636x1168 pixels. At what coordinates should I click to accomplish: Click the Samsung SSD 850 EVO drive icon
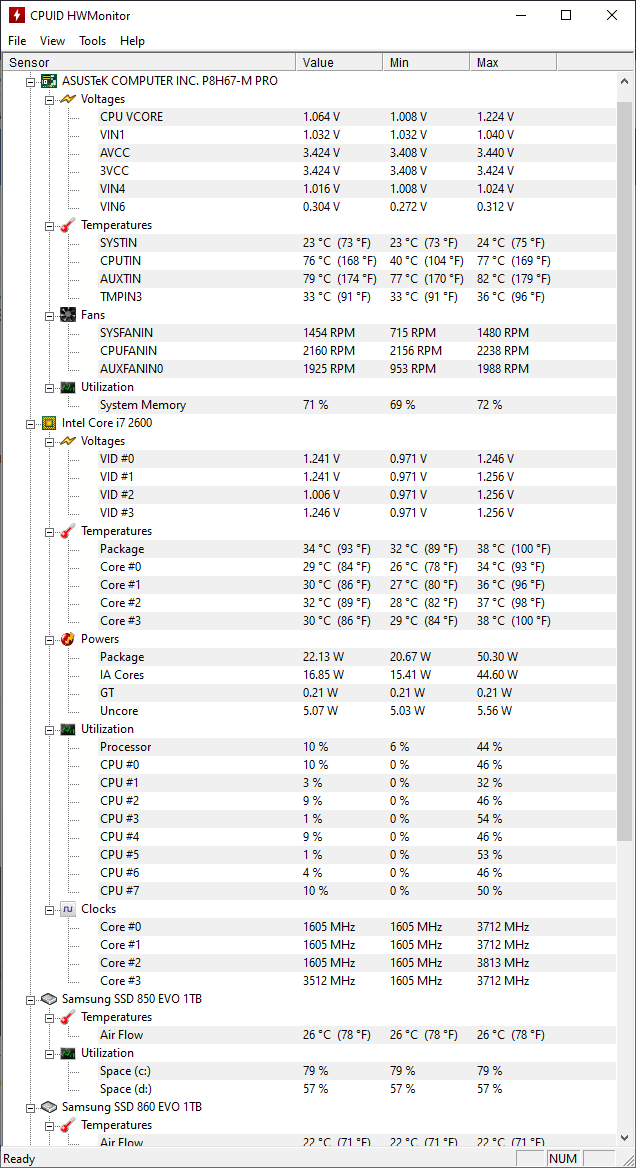pyautogui.click(x=49, y=999)
